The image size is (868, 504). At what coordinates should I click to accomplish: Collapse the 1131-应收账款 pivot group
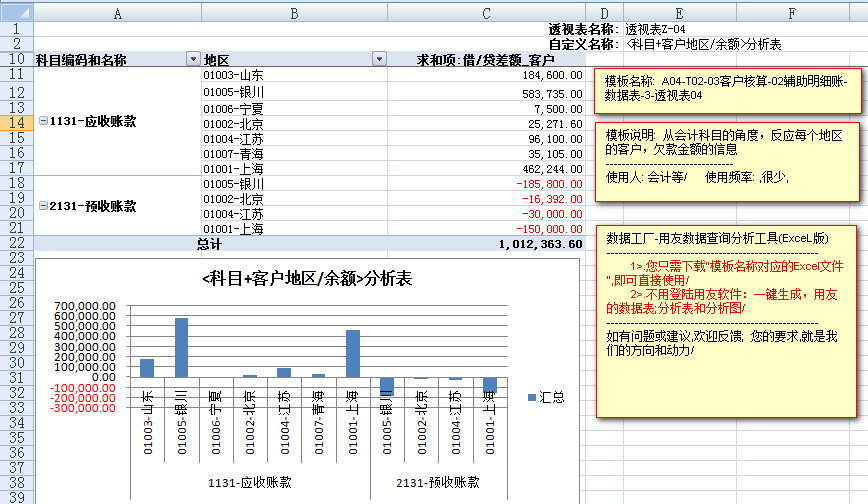pos(43,121)
